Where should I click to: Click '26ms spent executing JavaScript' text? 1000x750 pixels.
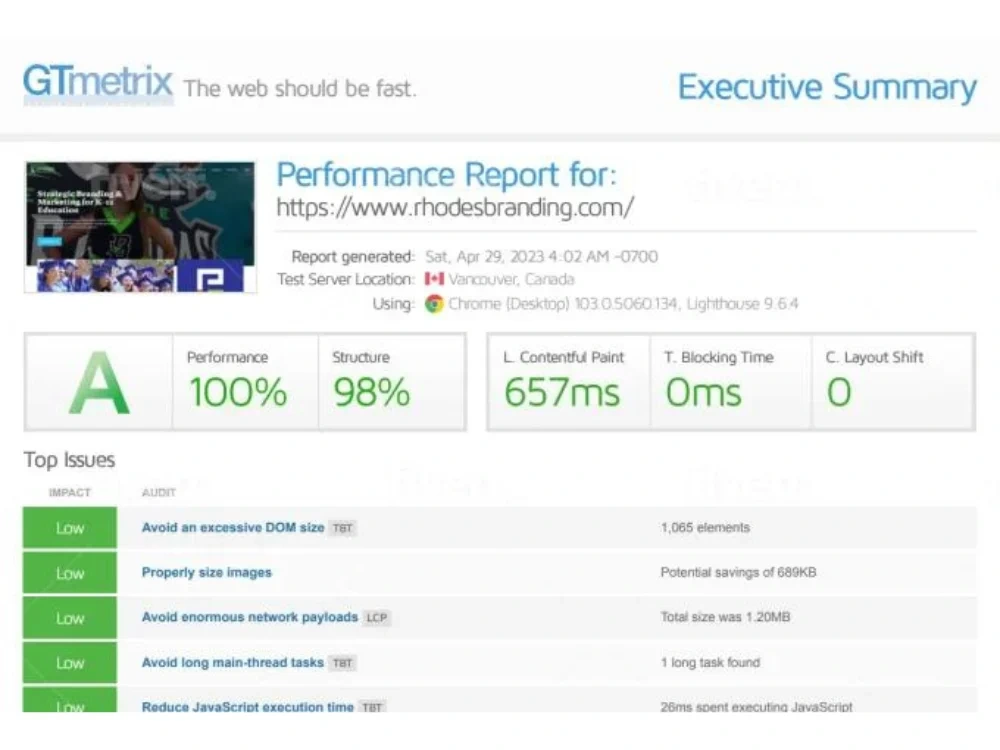click(756, 706)
